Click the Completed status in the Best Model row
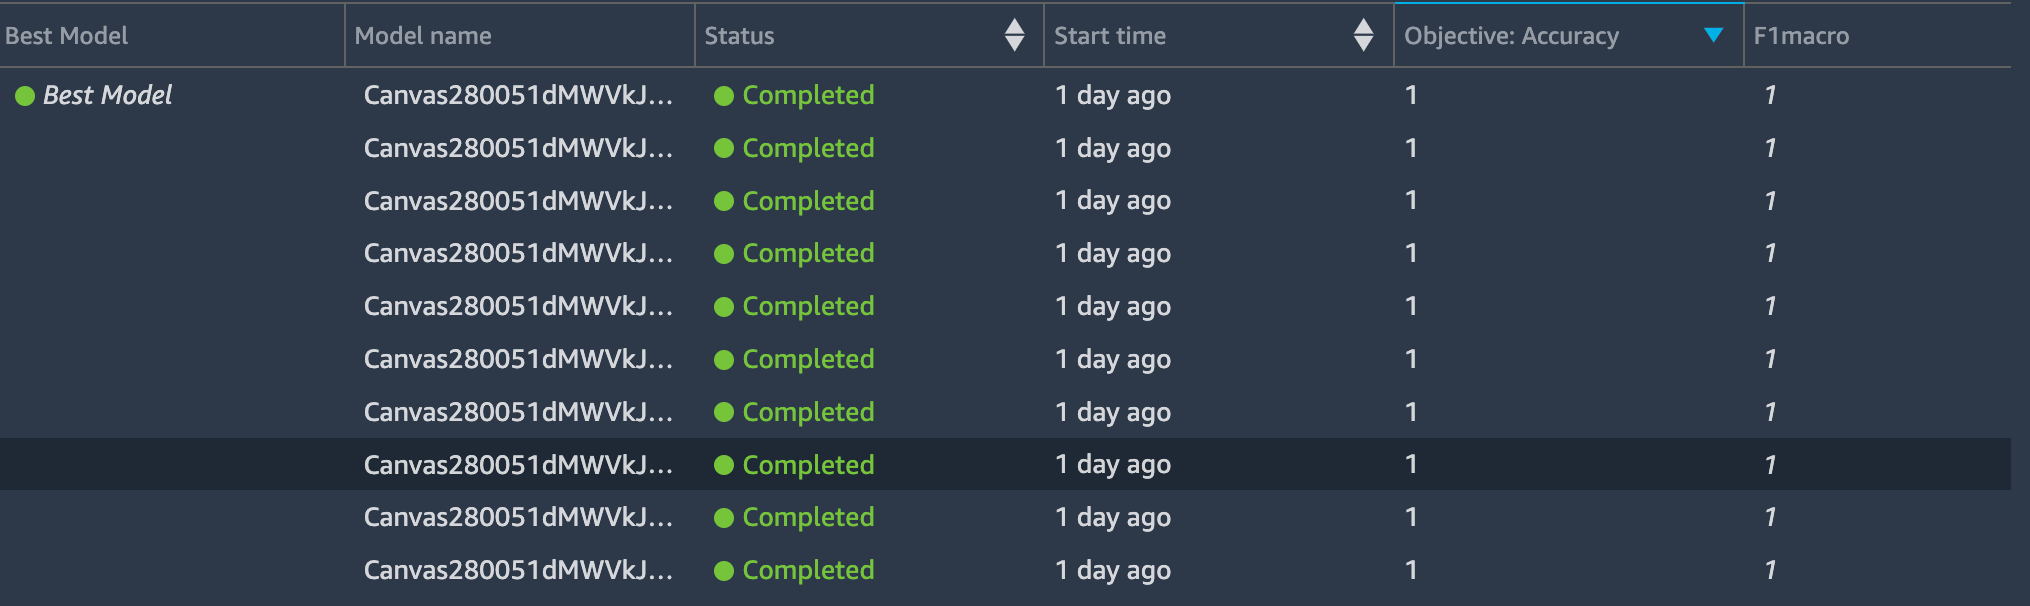 [808, 95]
